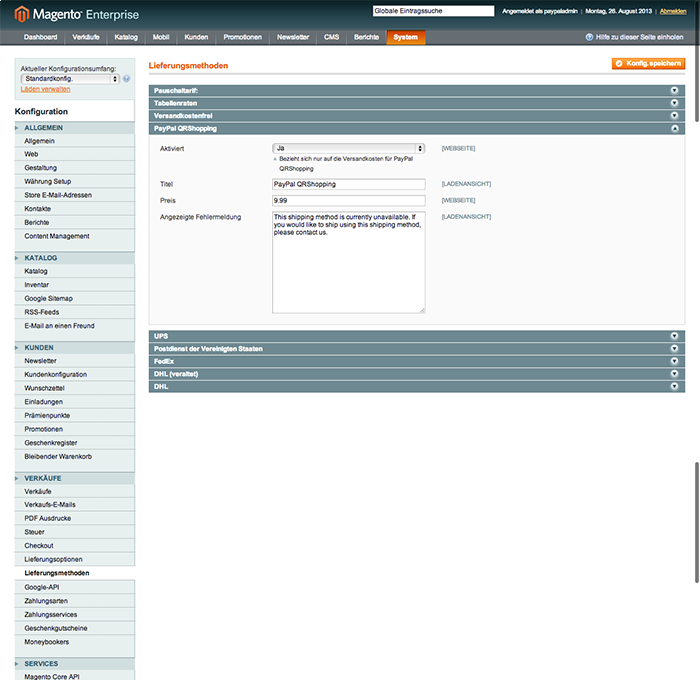Open the Standardkonfig. scope dropdown
Image resolution: width=700 pixels, height=680 pixels.
(70, 78)
